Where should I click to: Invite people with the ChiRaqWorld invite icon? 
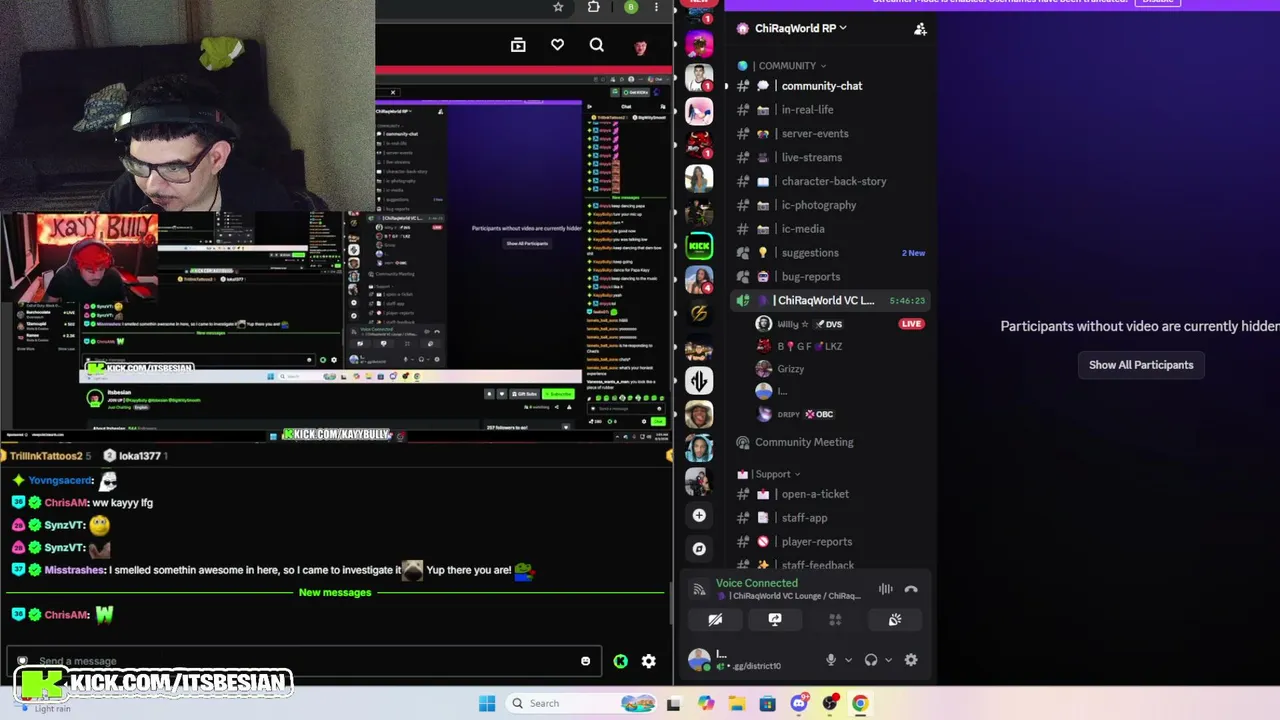920,29
